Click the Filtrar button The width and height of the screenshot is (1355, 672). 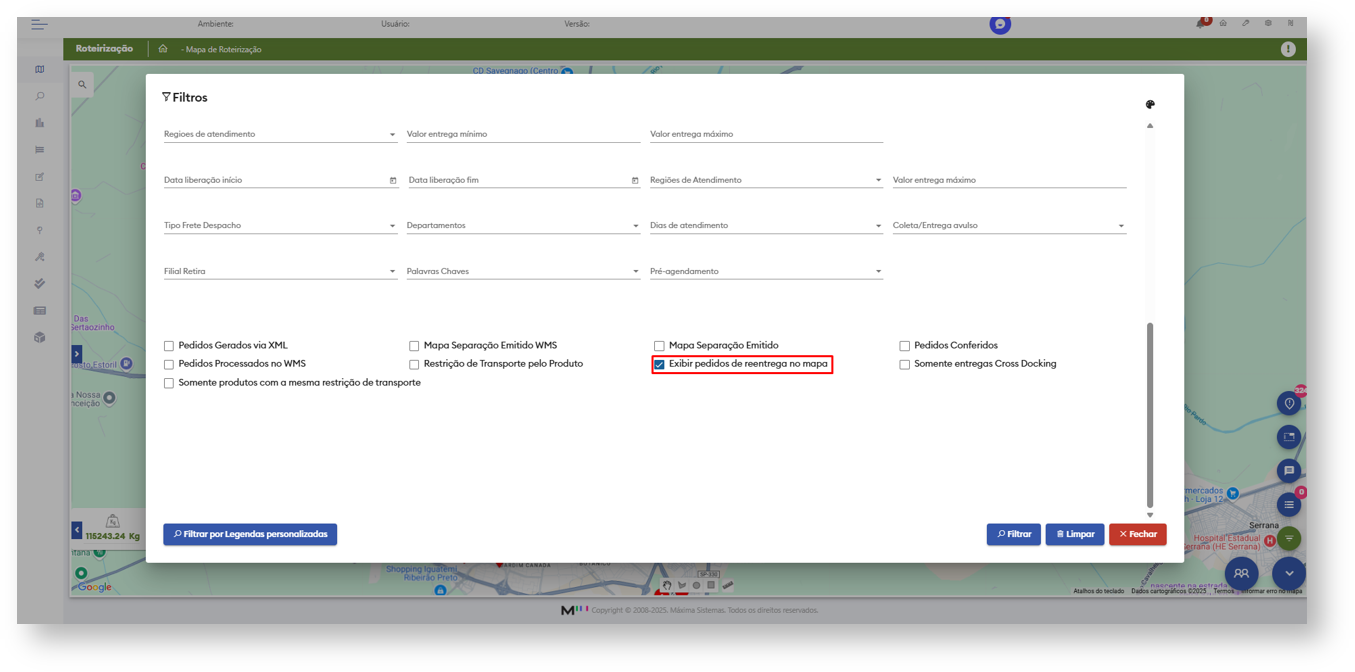(x=1013, y=534)
